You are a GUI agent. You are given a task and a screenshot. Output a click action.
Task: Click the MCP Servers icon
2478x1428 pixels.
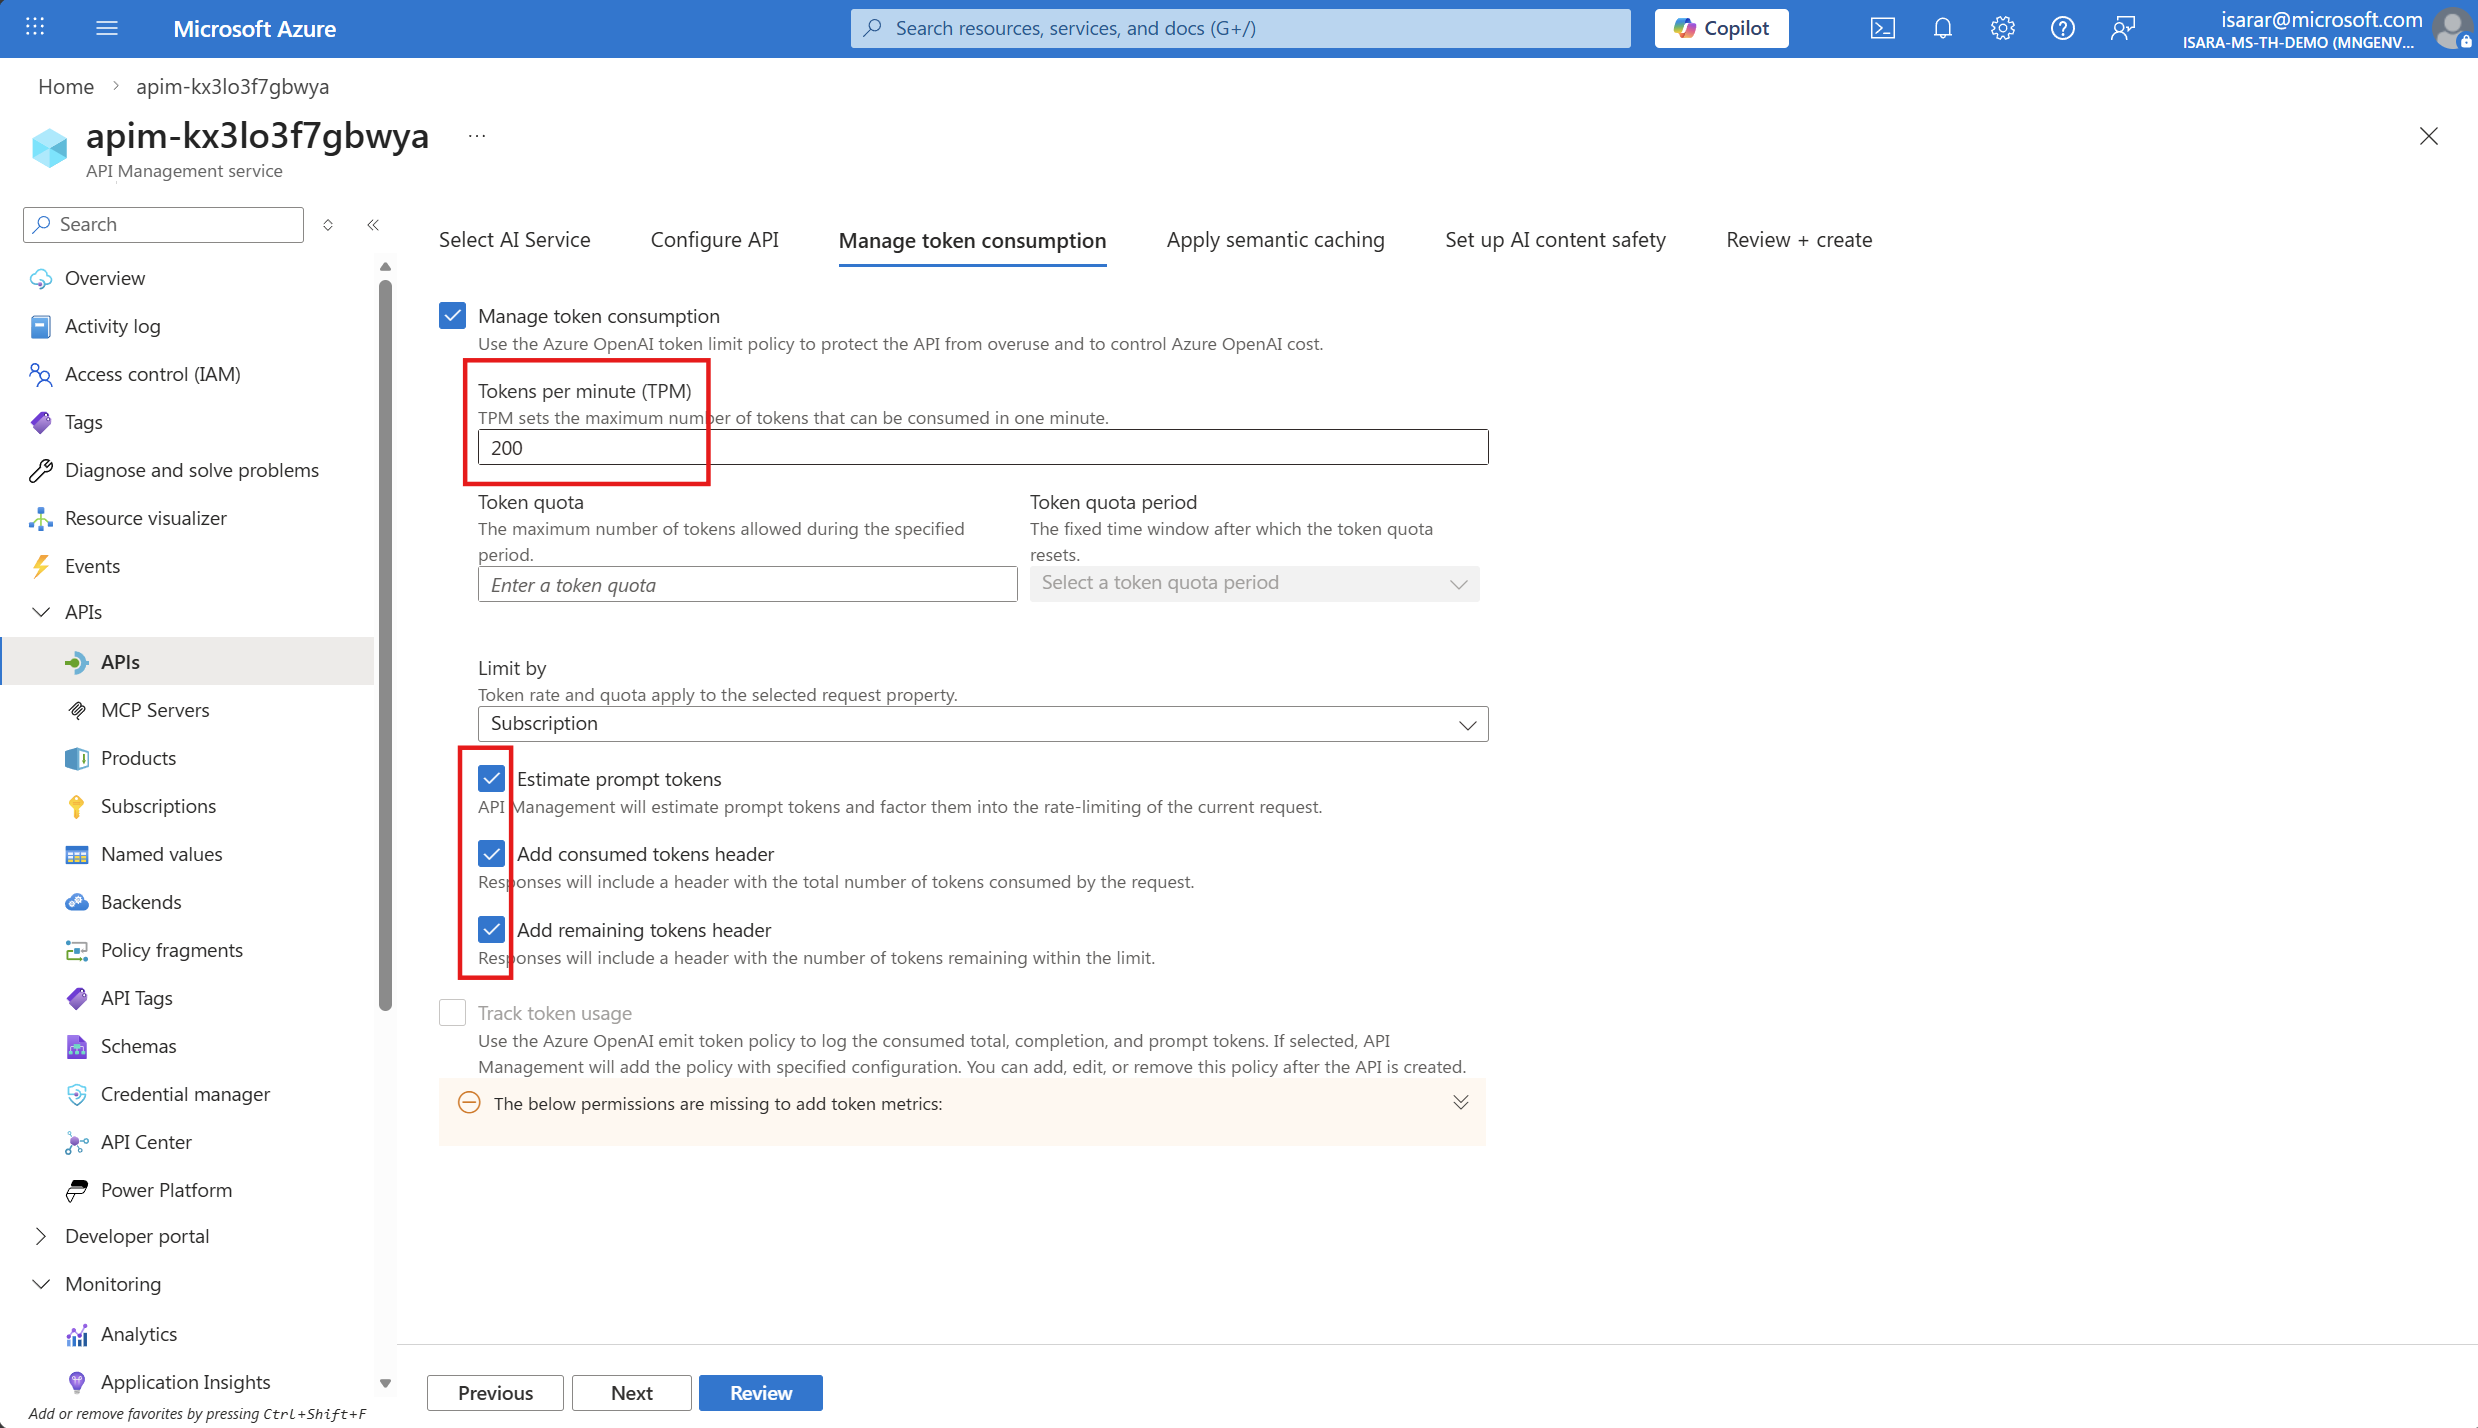(x=77, y=710)
